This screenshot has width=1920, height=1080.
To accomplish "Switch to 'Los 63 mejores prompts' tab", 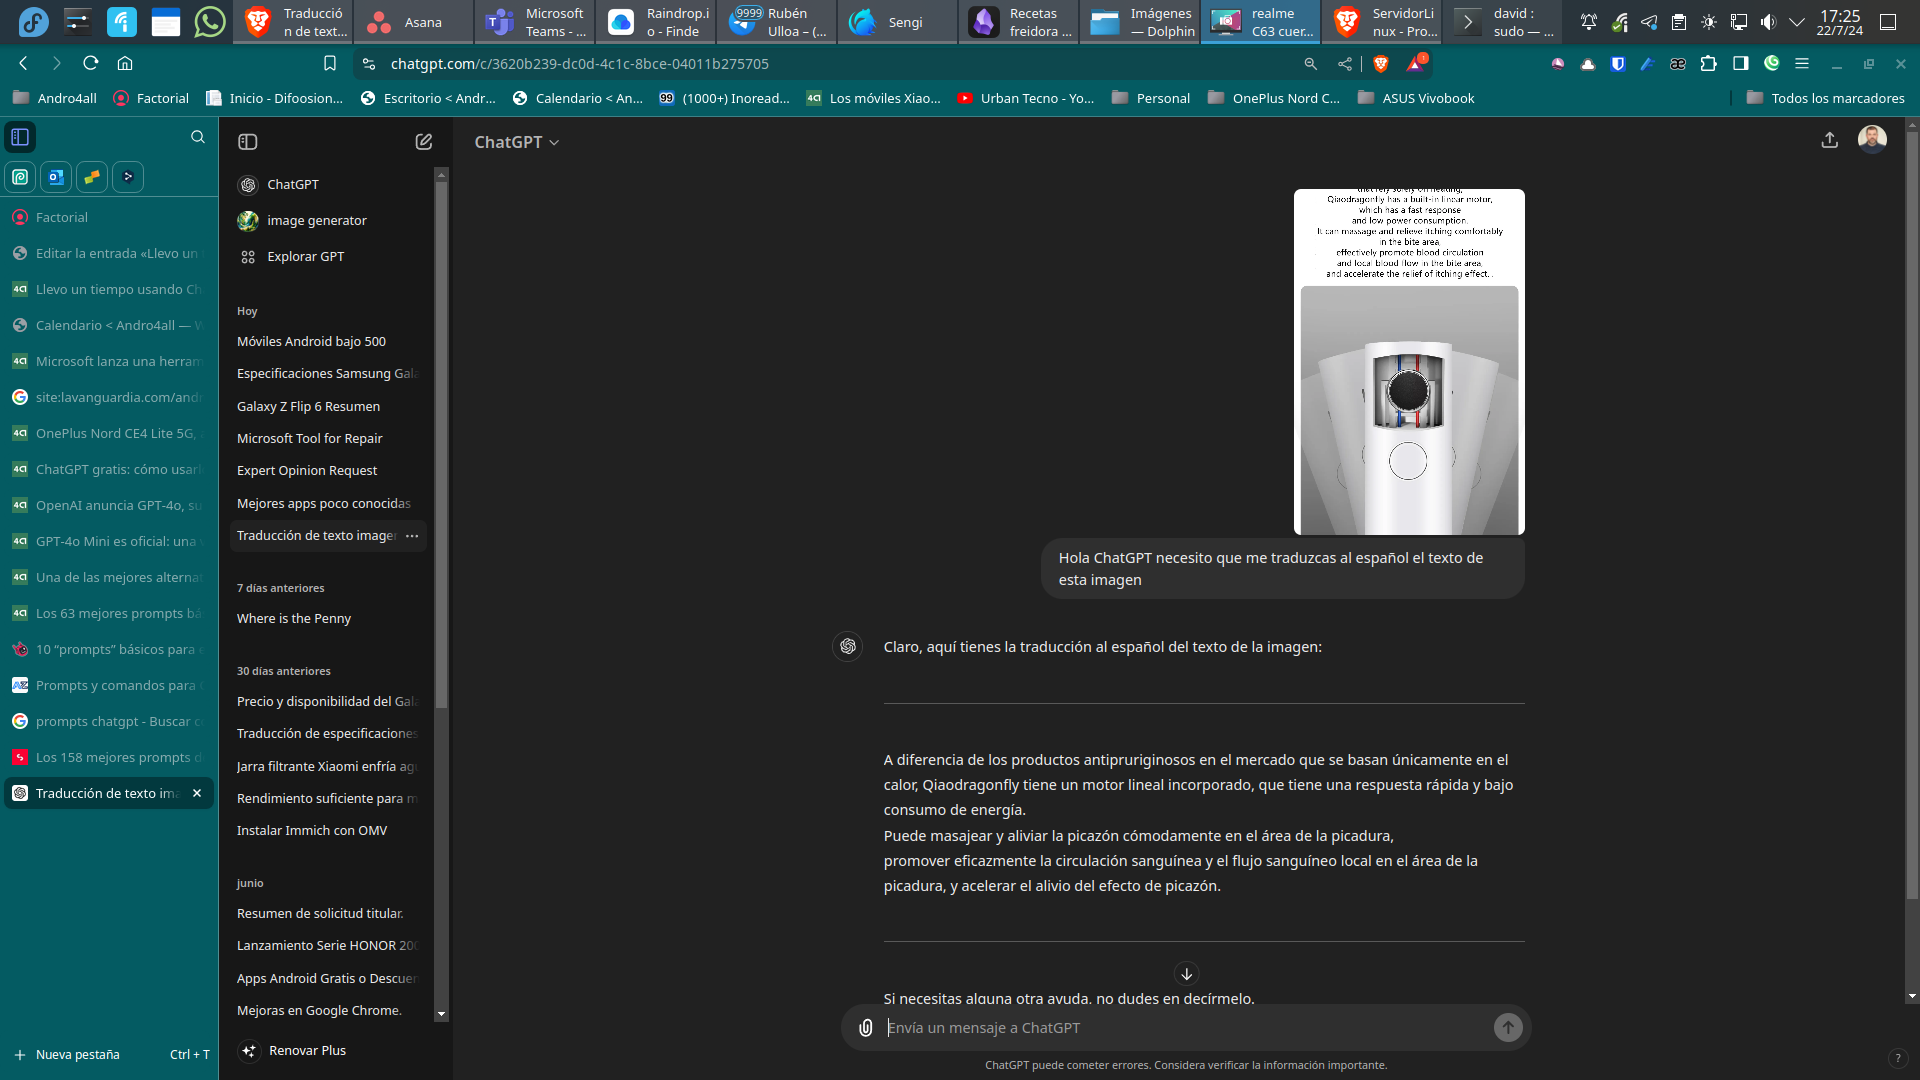I will coord(109,613).
